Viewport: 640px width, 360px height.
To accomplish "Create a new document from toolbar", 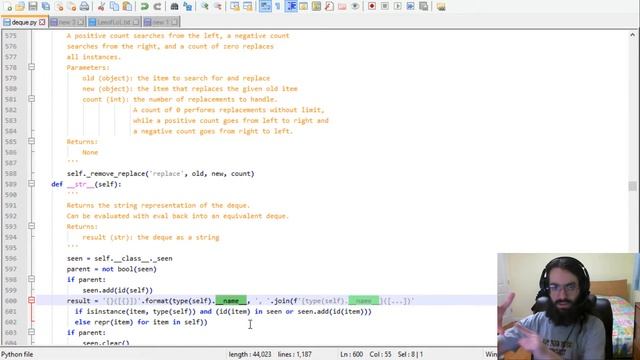I will click(x=7, y=6).
